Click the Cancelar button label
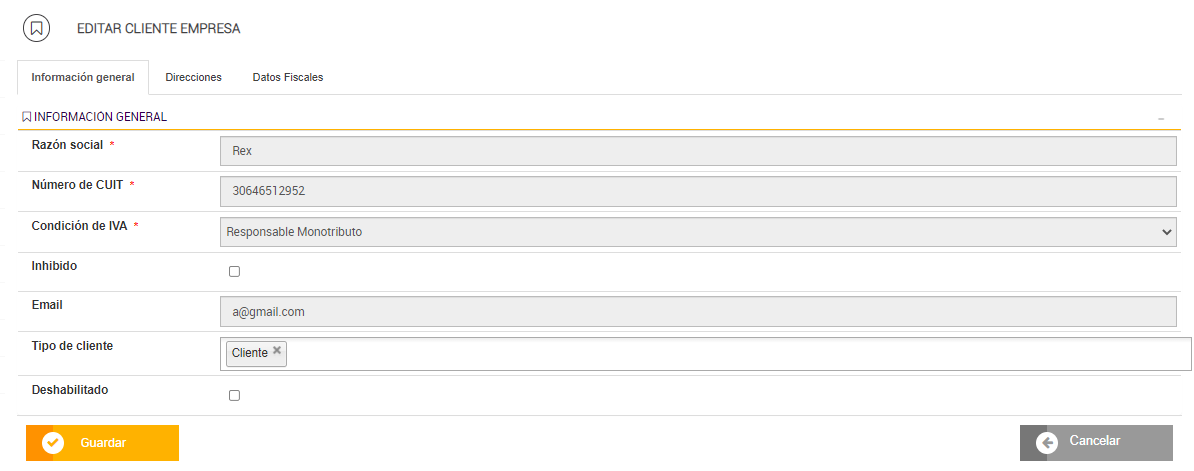 pos(1095,441)
